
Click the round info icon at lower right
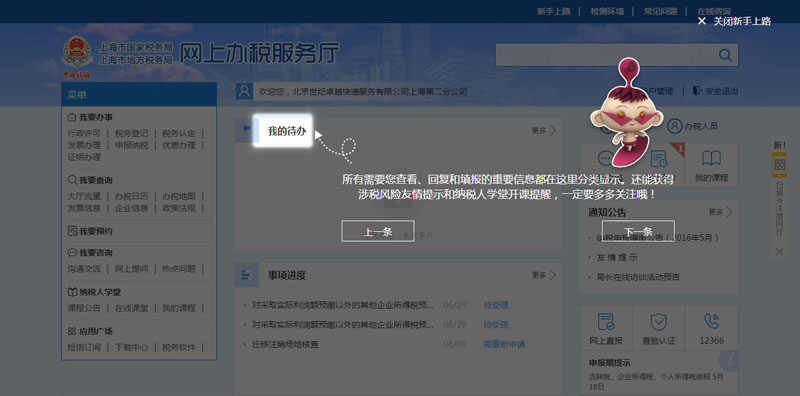point(729,360)
